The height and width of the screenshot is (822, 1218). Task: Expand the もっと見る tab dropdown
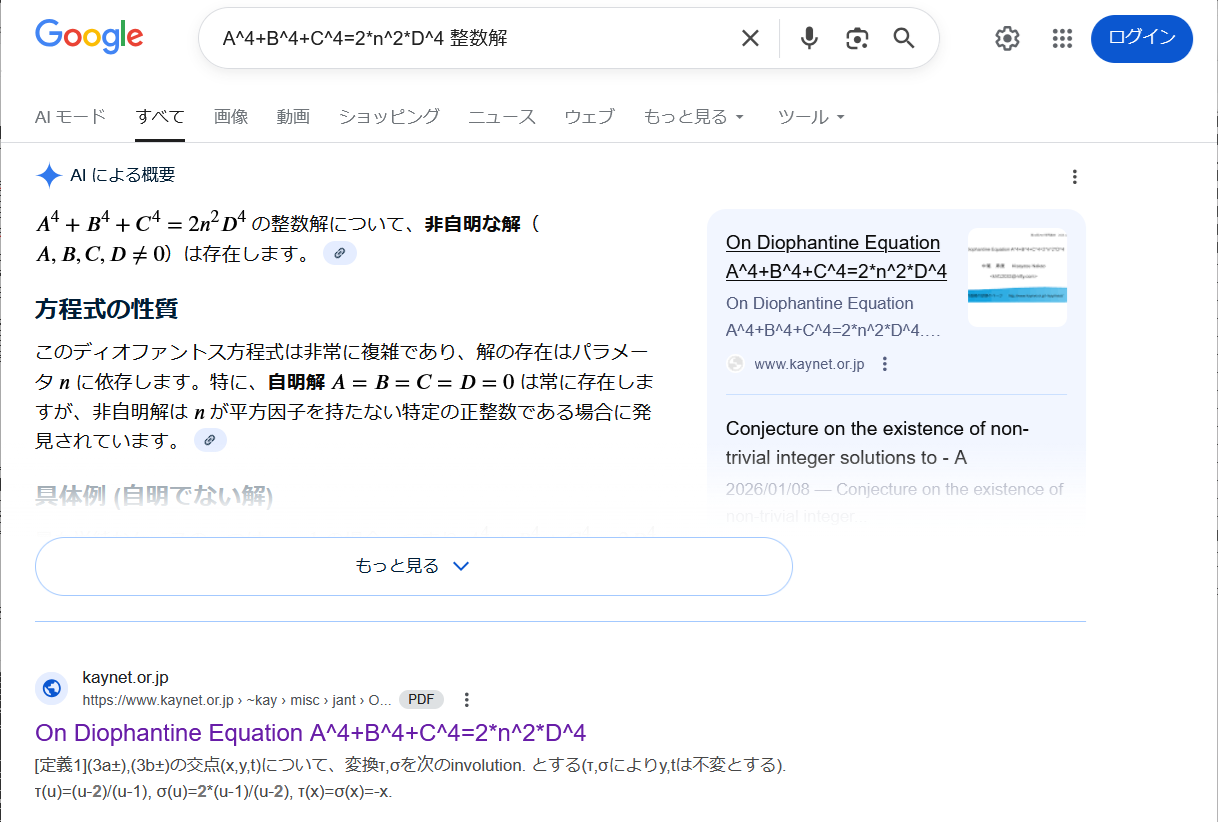click(x=694, y=117)
